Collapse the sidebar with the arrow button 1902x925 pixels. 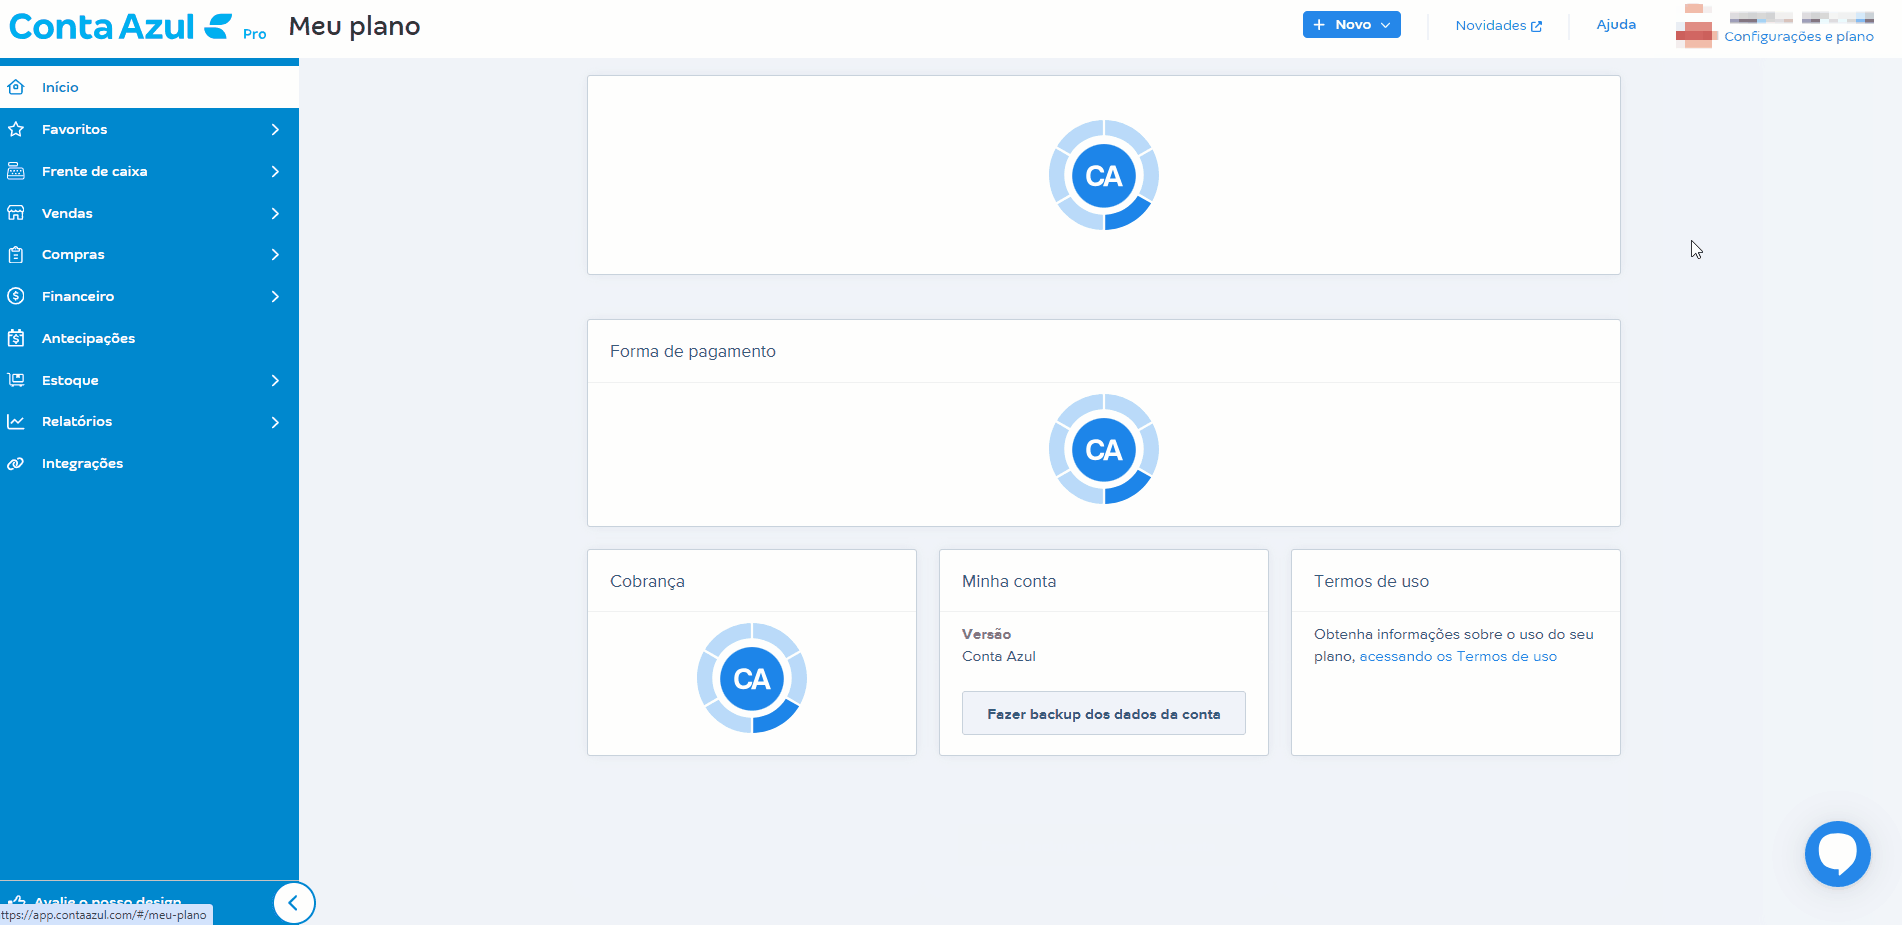tap(293, 903)
